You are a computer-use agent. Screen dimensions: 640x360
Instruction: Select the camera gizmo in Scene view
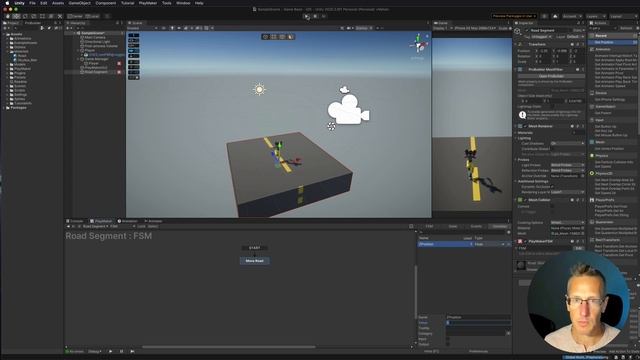[x=348, y=109]
